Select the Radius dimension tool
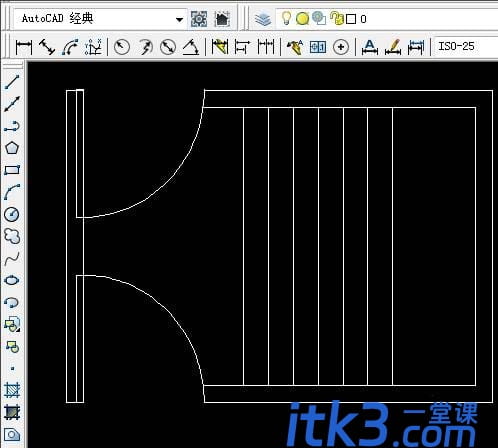498x448 pixels. (122, 47)
